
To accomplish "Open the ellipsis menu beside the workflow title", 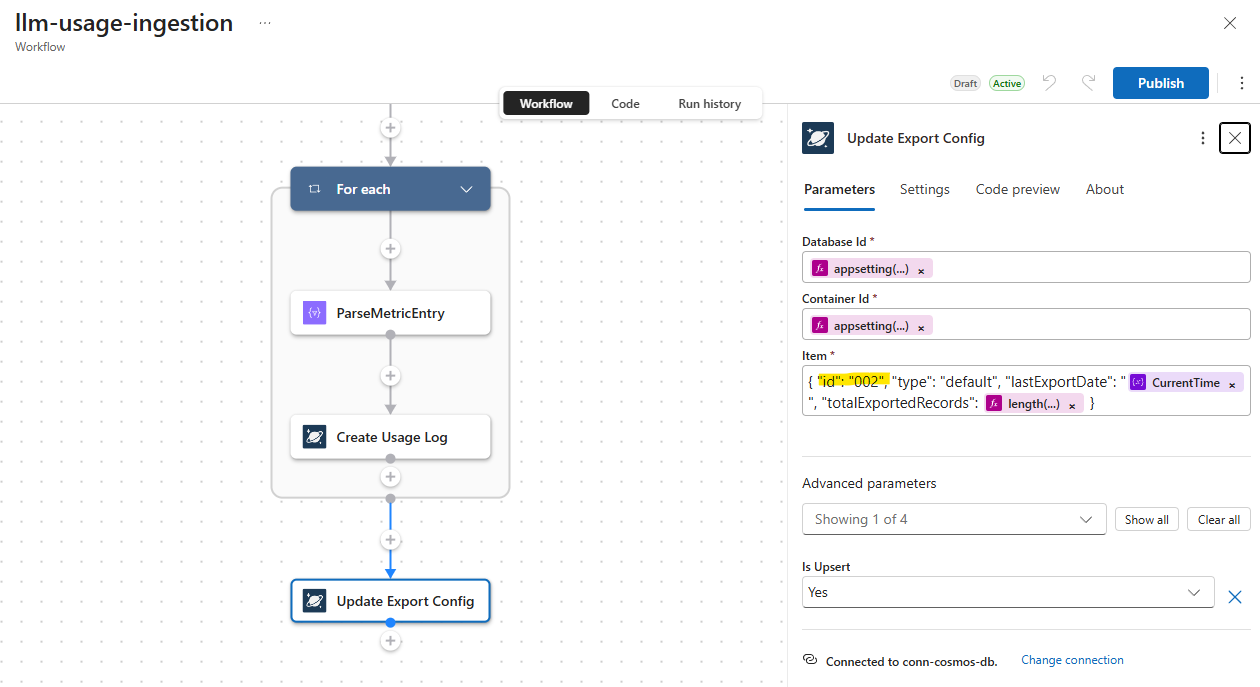I will pyautogui.click(x=264, y=22).
